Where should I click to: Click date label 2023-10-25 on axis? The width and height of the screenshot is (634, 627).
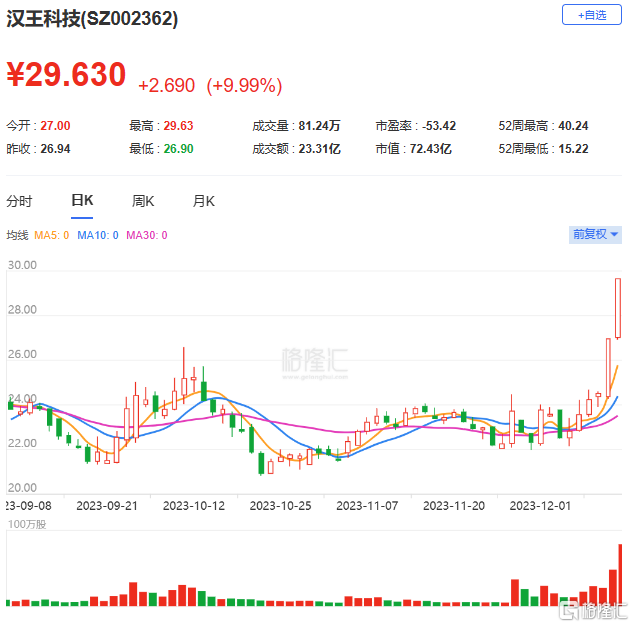[x=281, y=506]
